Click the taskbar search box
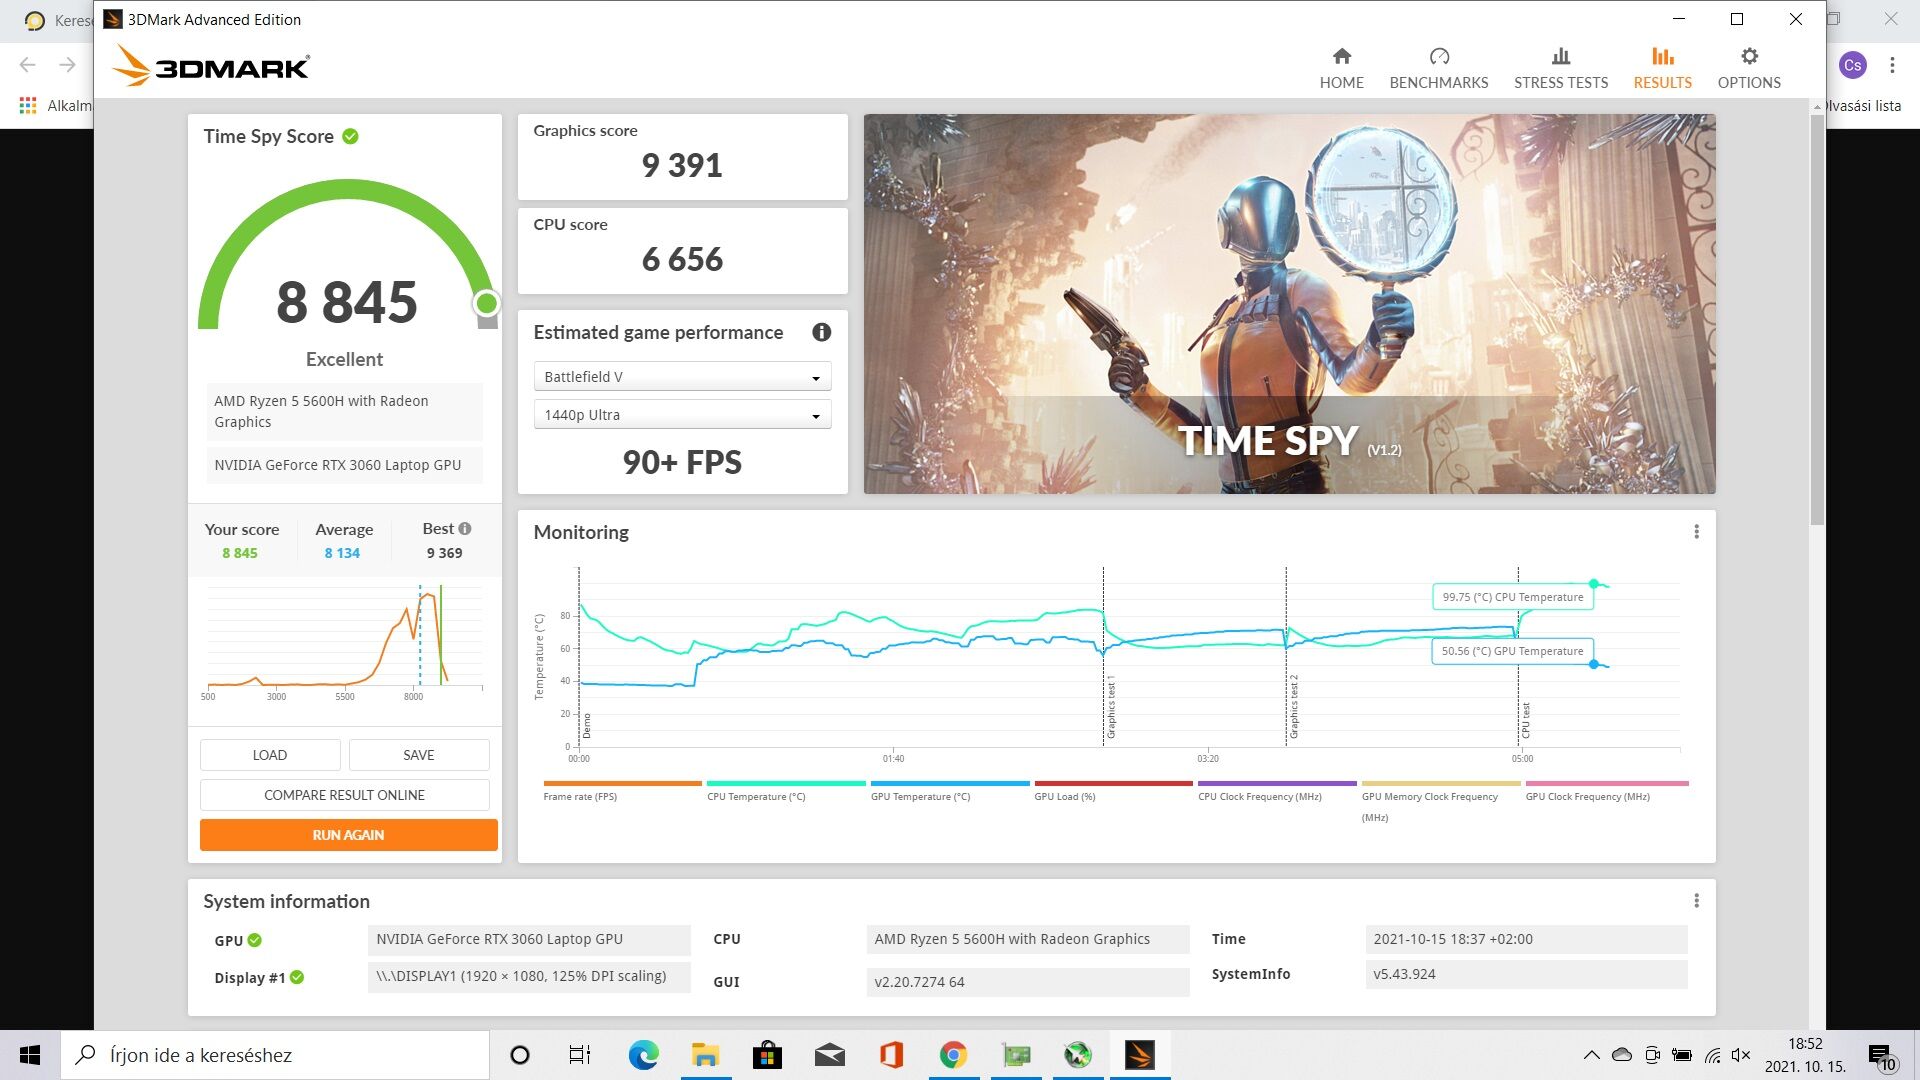The width and height of the screenshot is (1920, 1080). click(276, 1055)
